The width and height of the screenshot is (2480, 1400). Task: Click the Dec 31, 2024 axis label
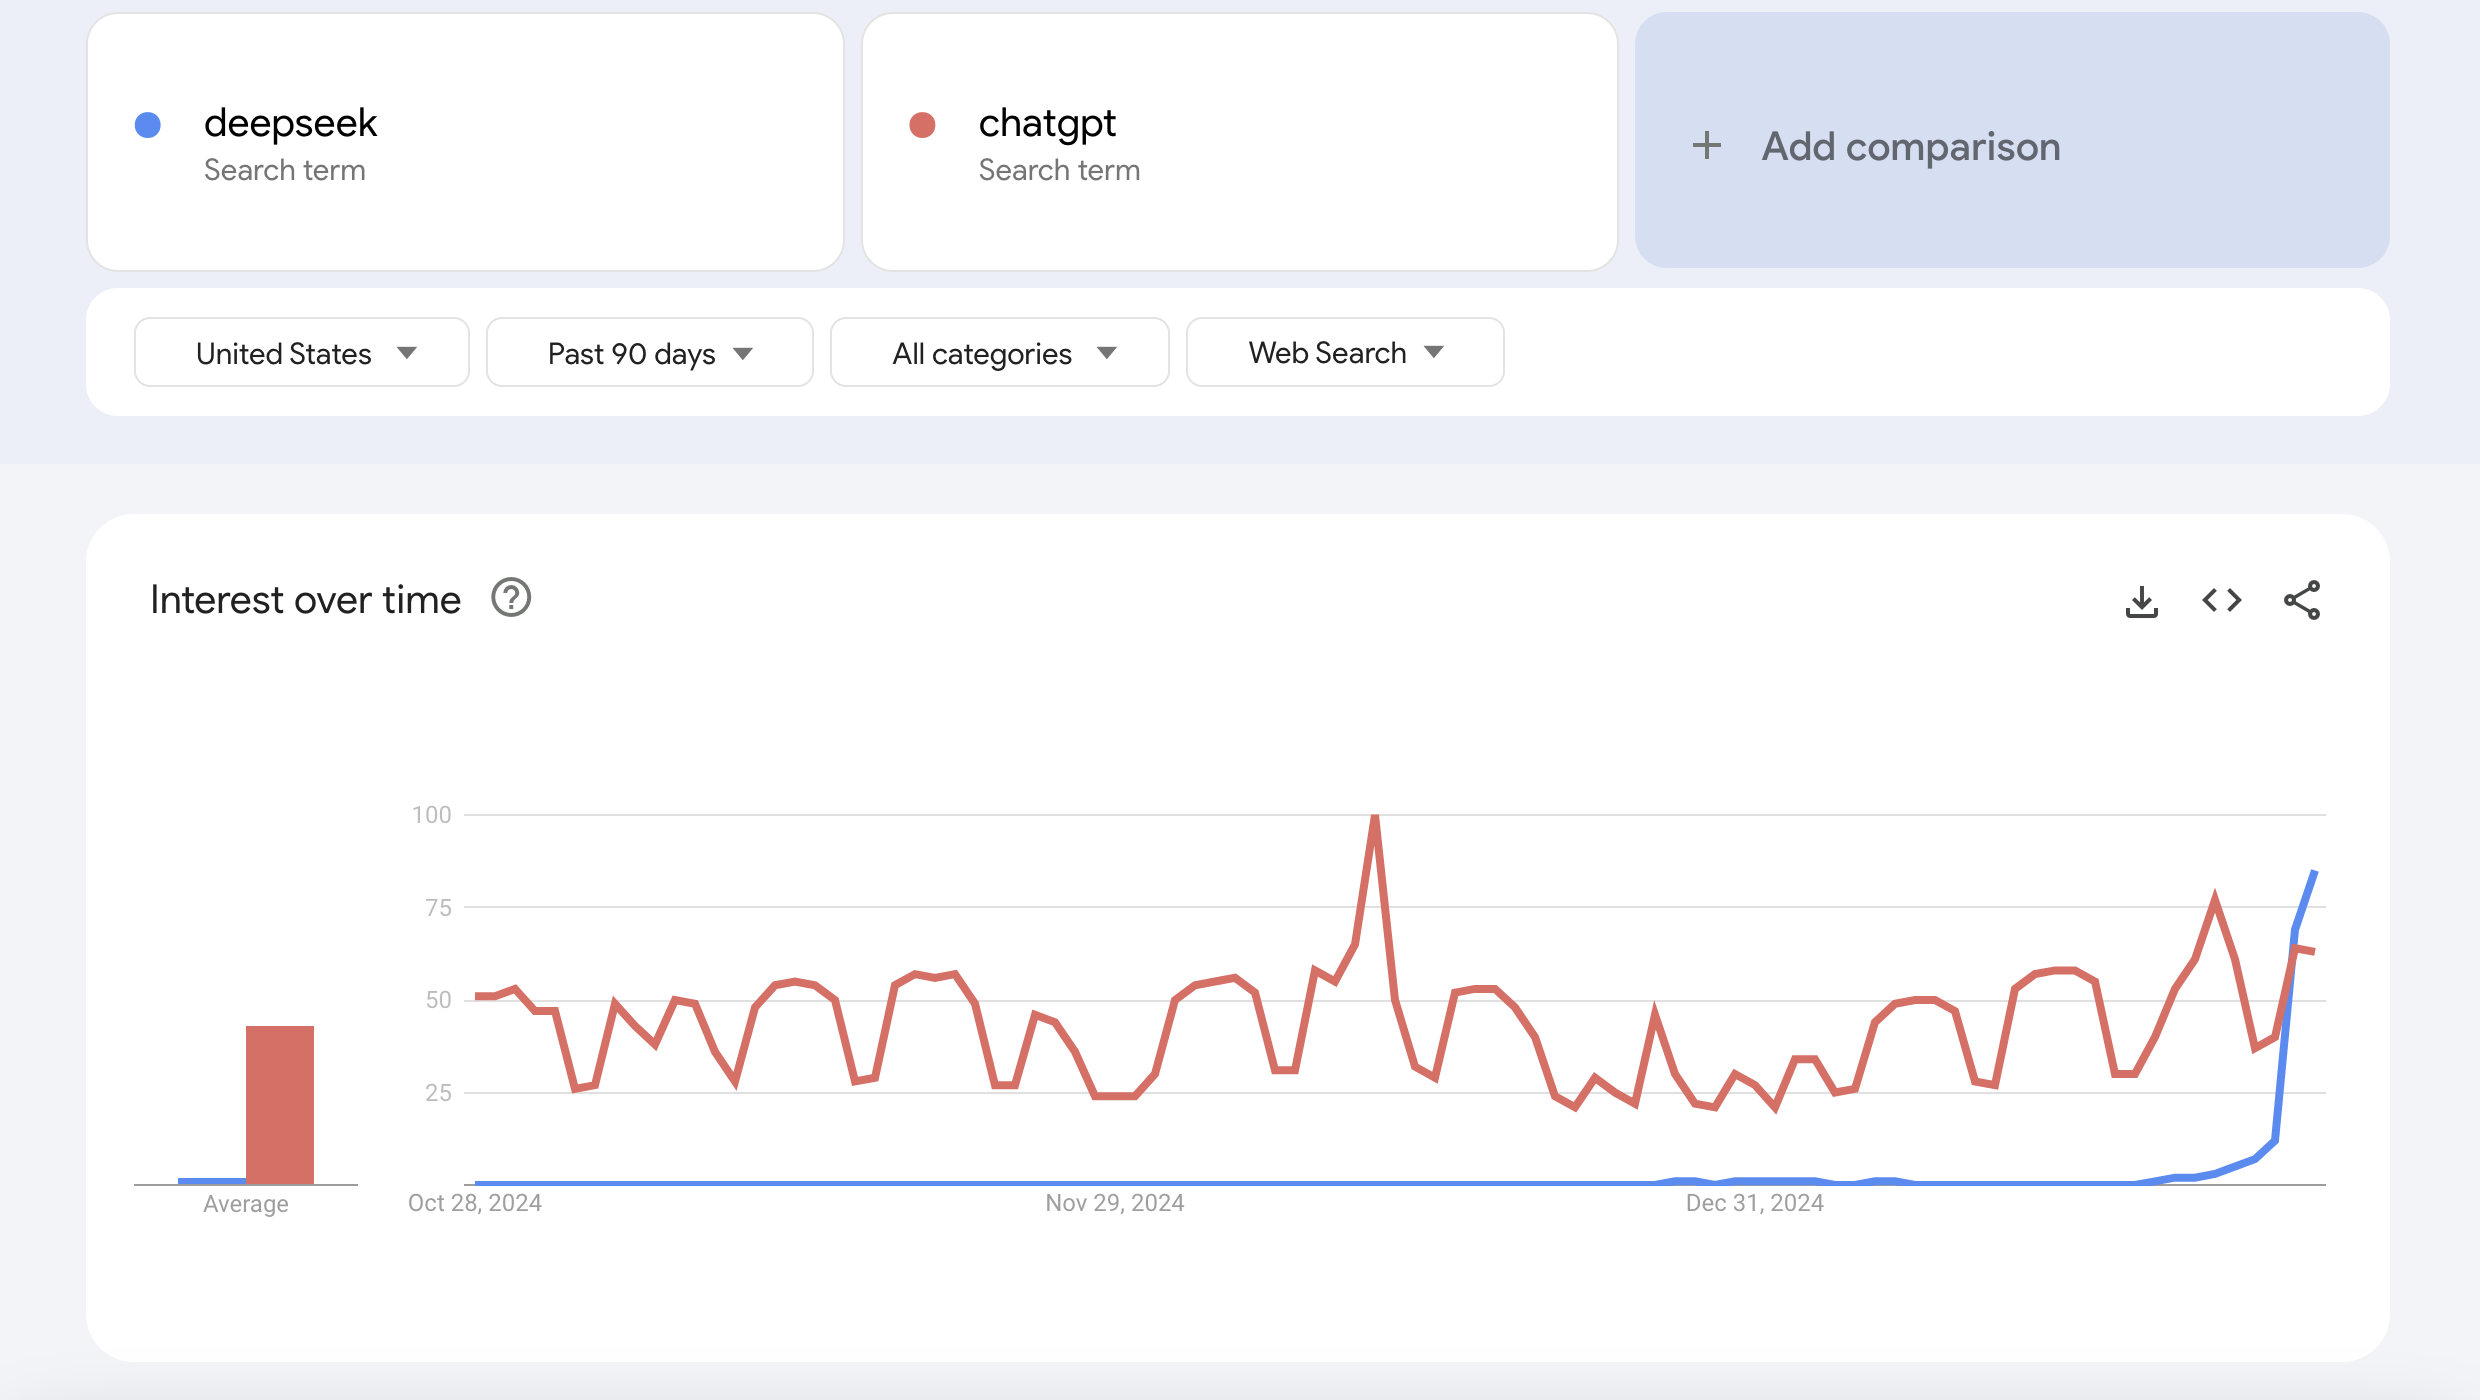[1755, 1202]
